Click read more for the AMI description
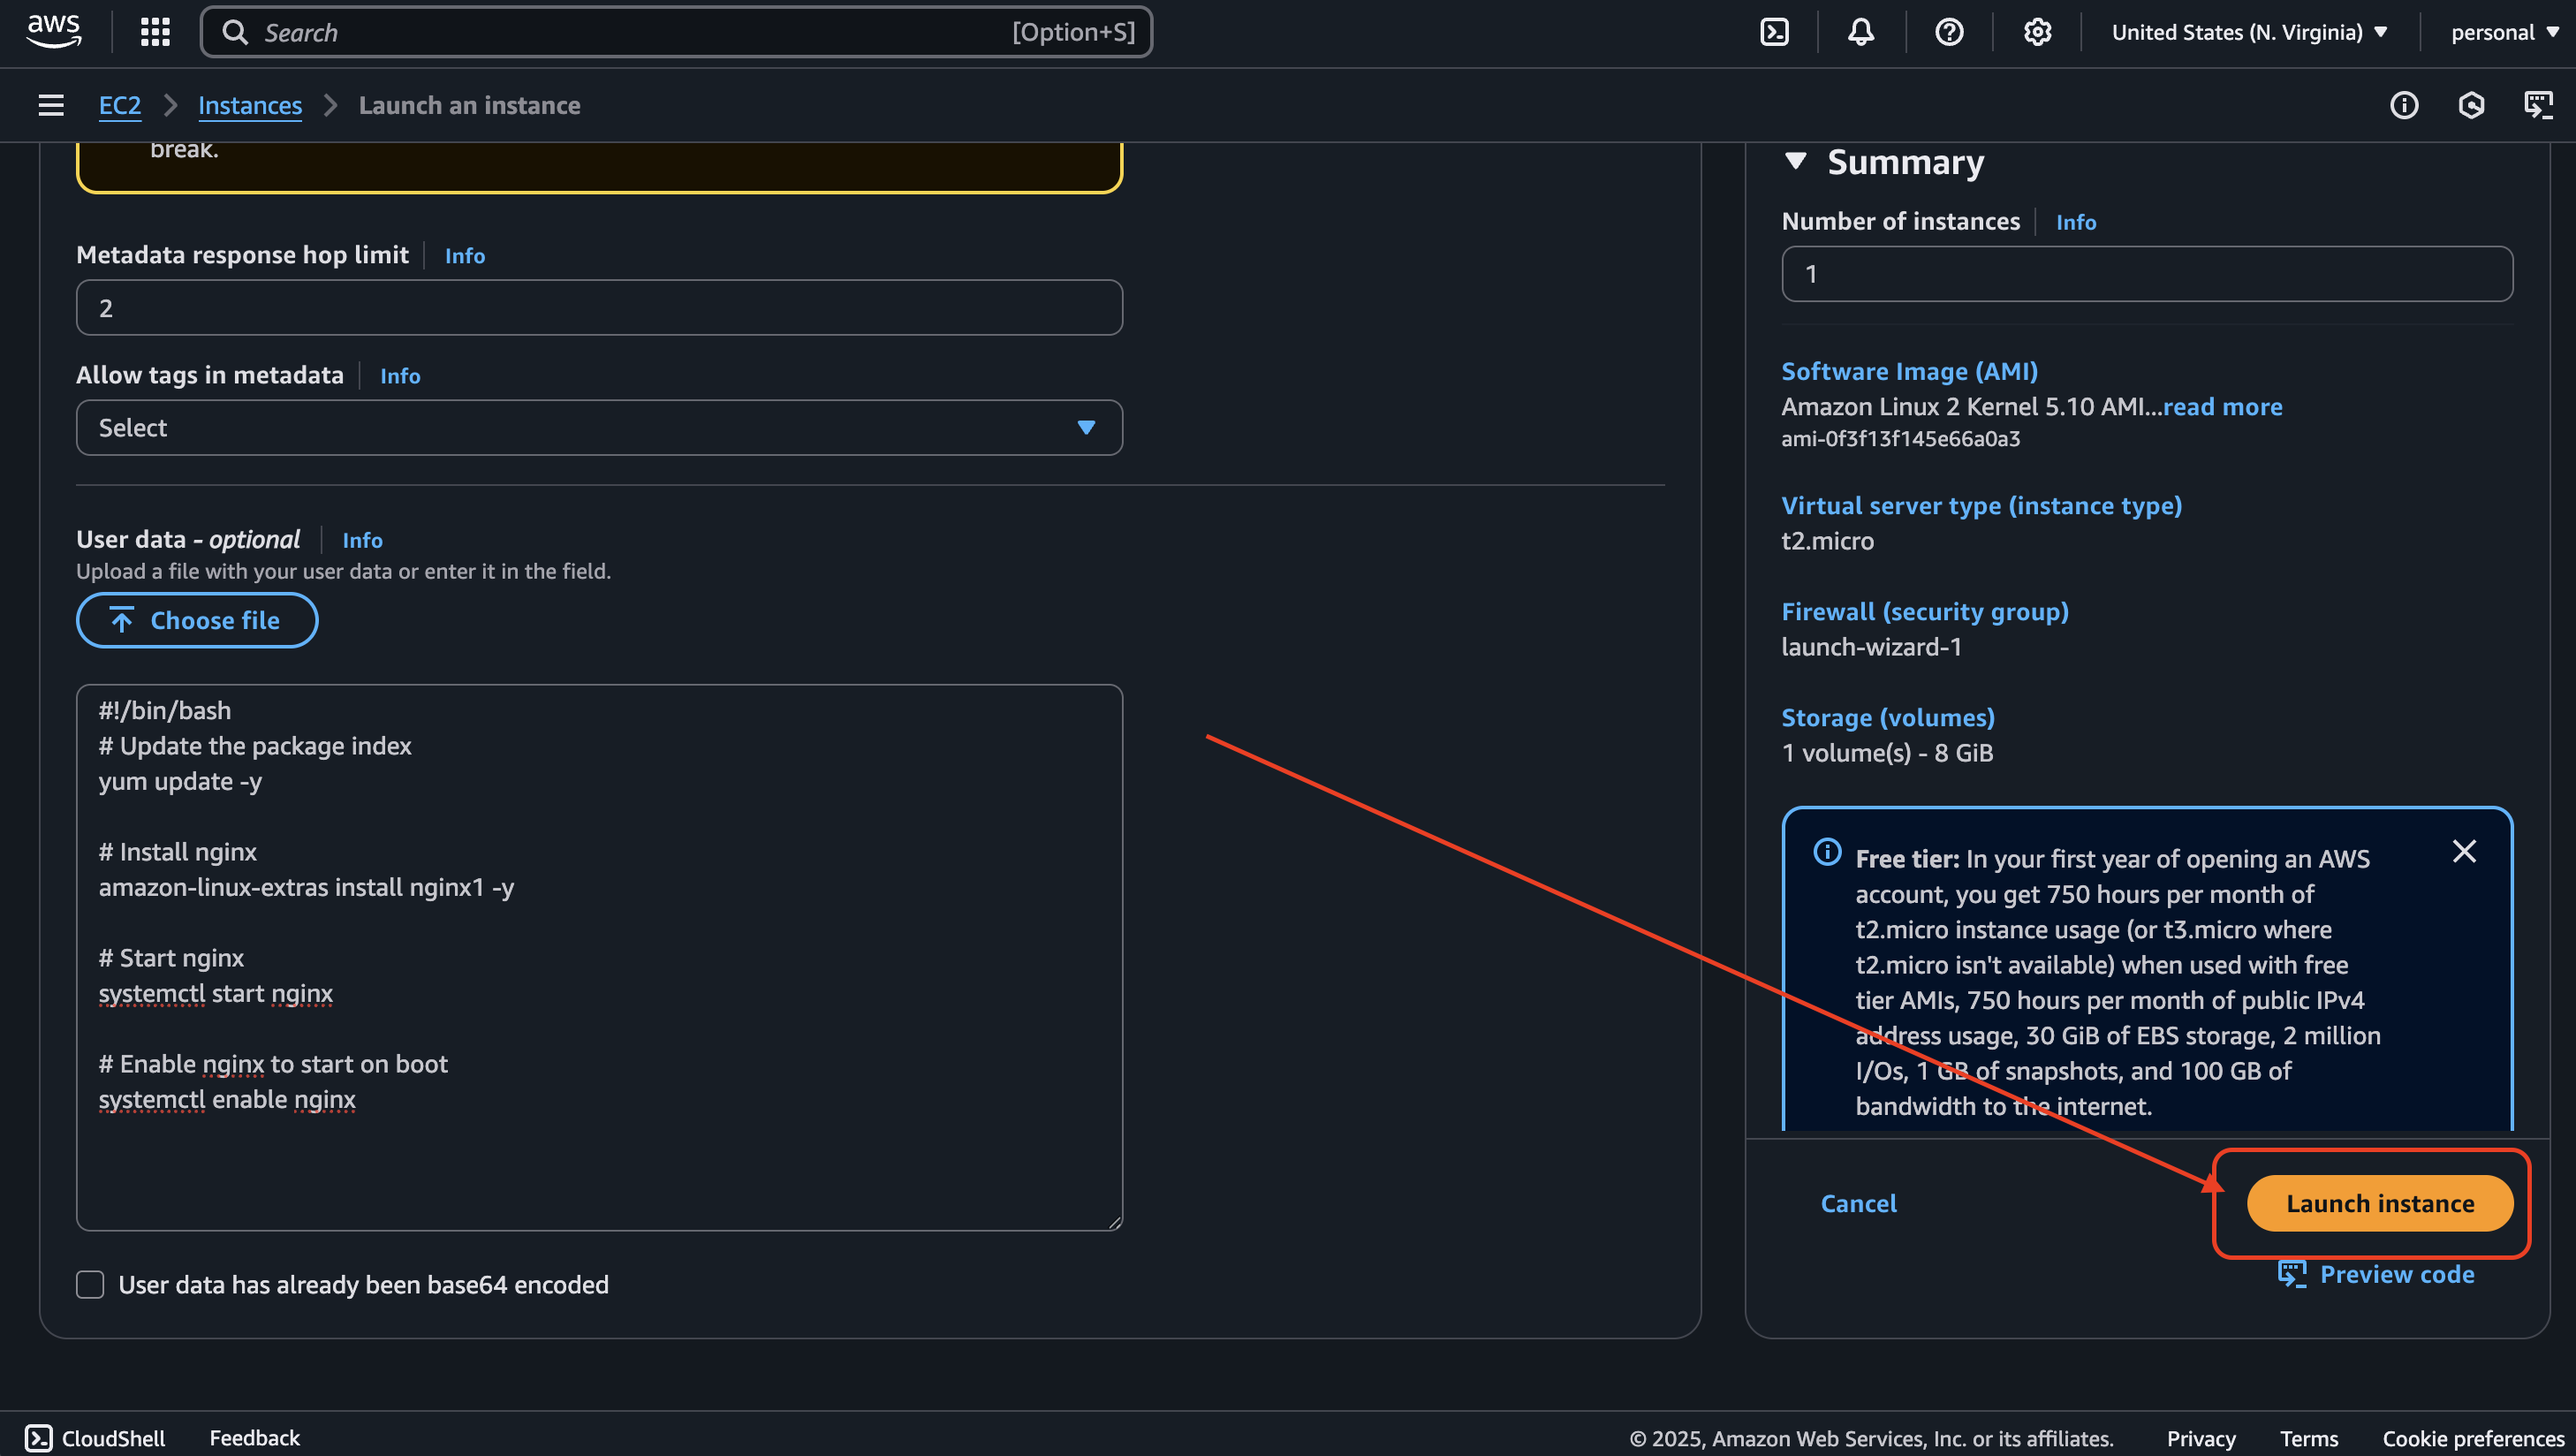The height and width of the screenshot is (1456, 2576). 2222,407
